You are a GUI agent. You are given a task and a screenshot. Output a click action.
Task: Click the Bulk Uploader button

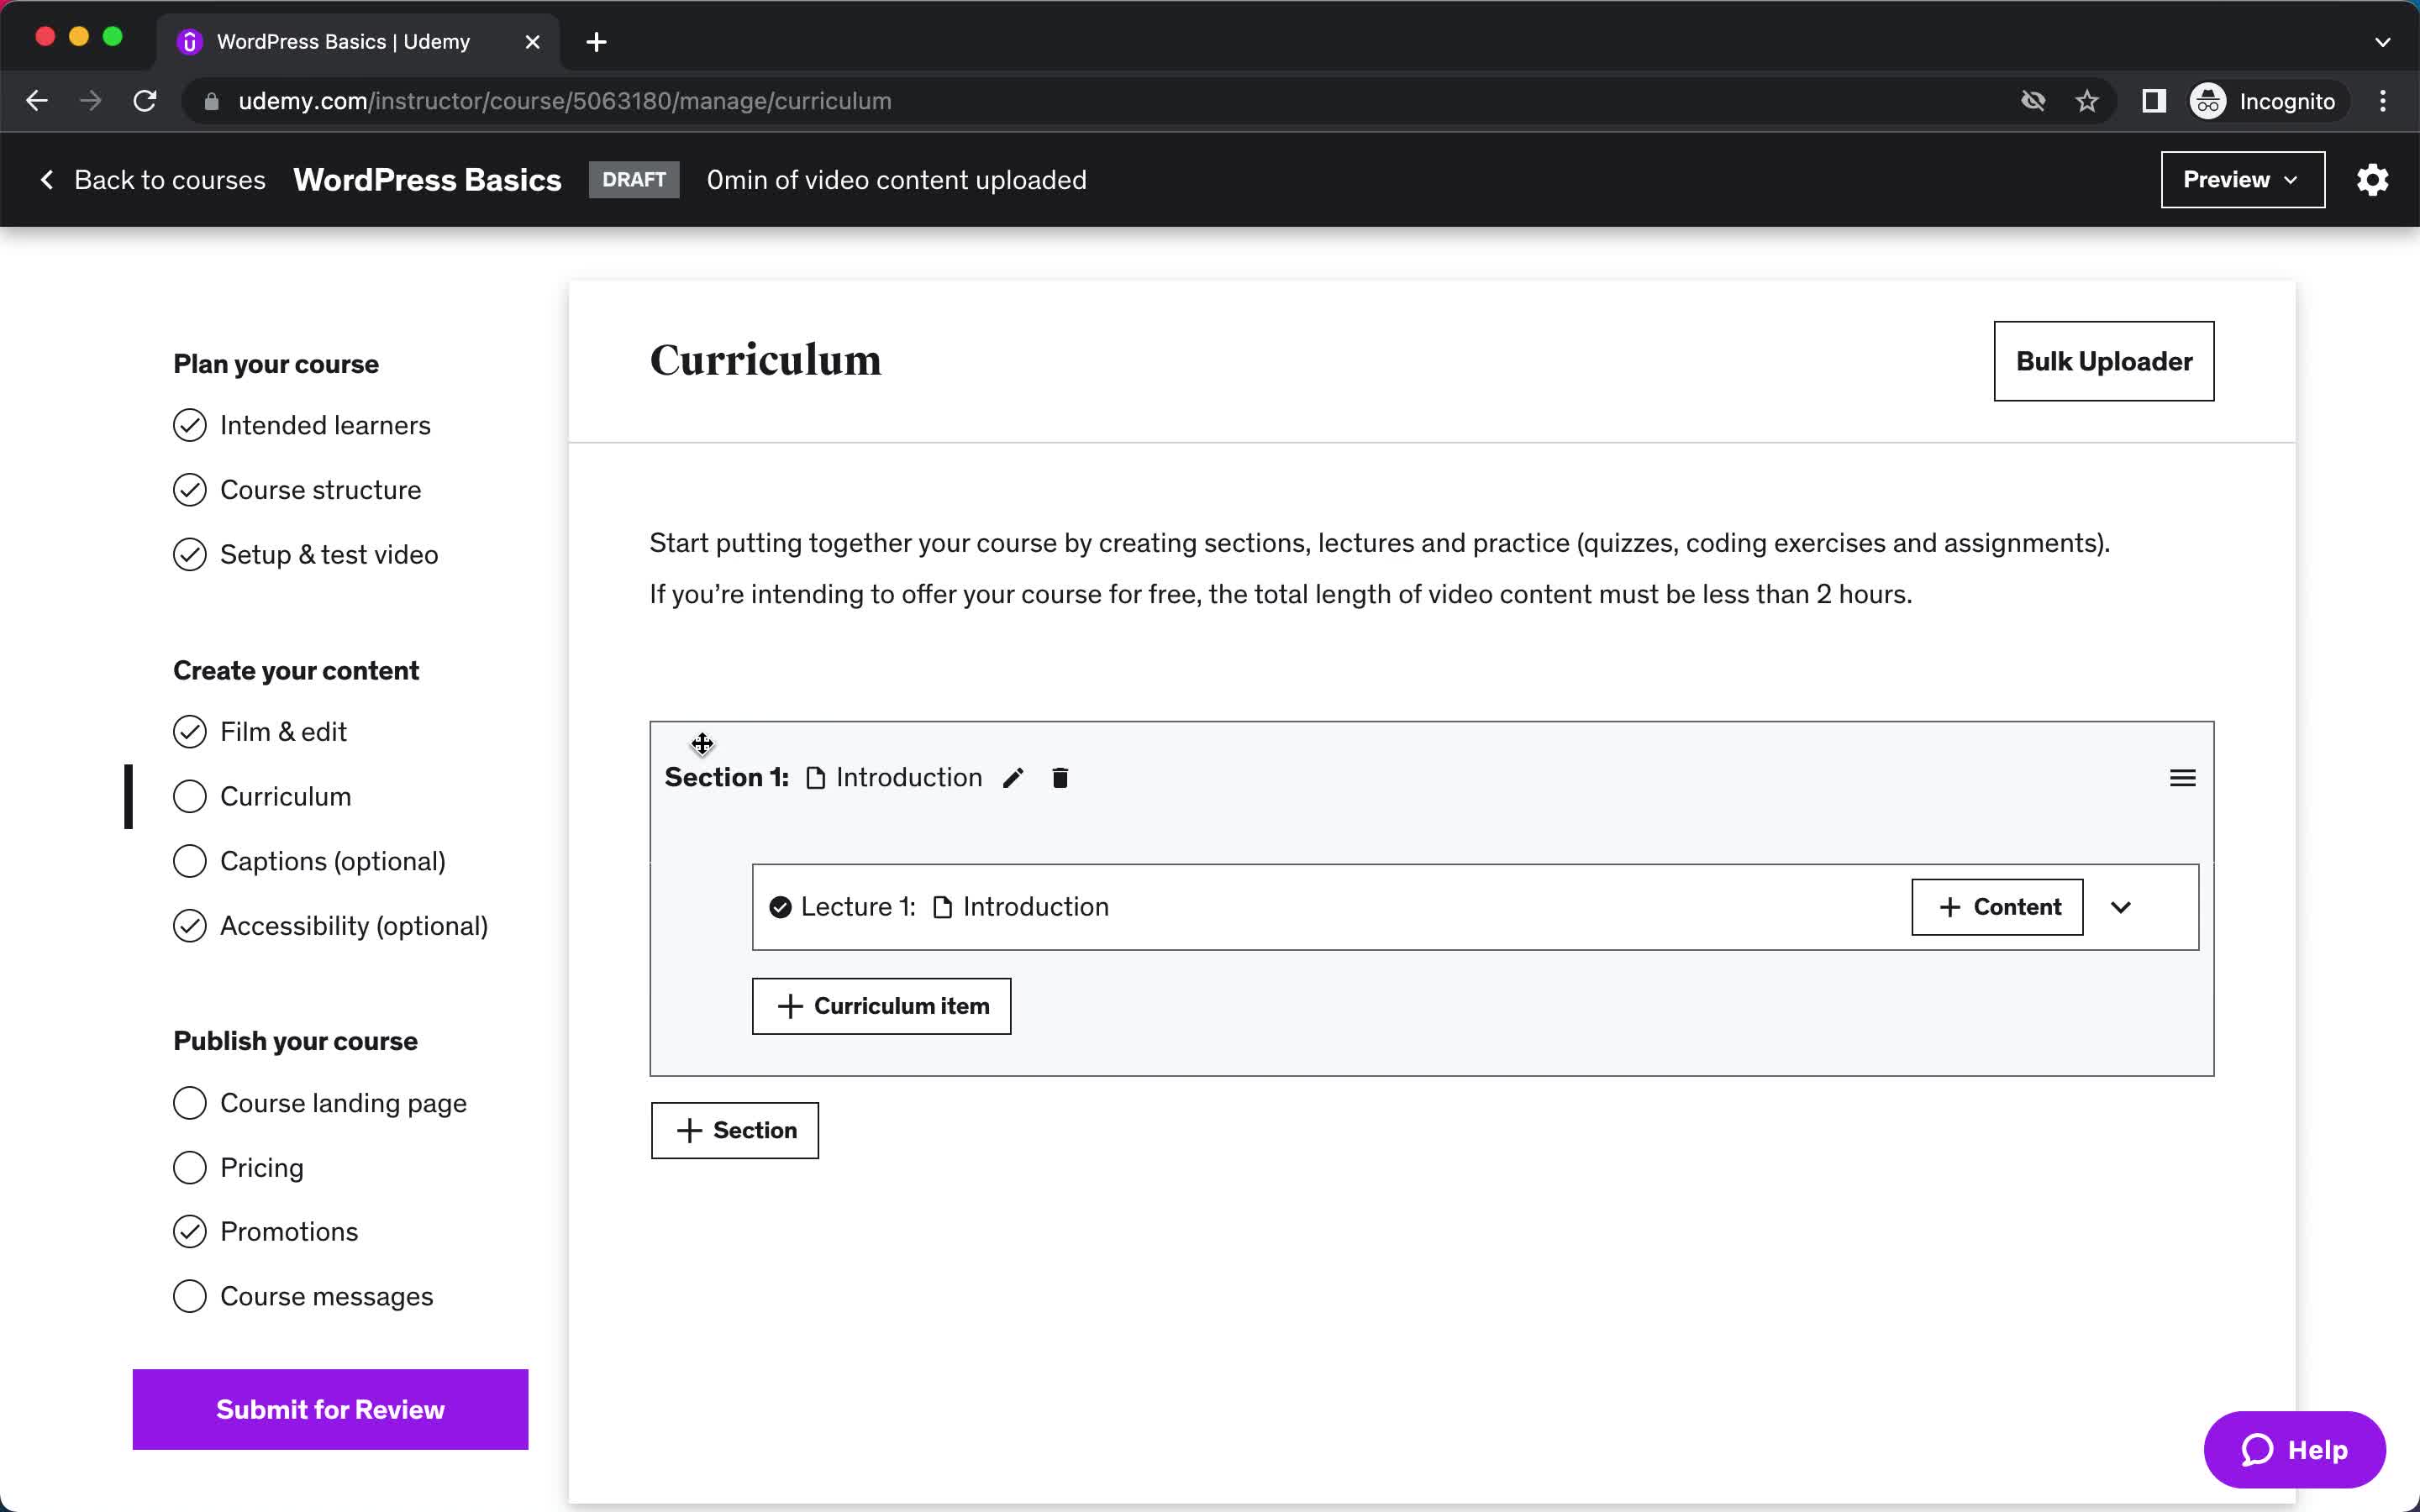(x=2105, y=360)
